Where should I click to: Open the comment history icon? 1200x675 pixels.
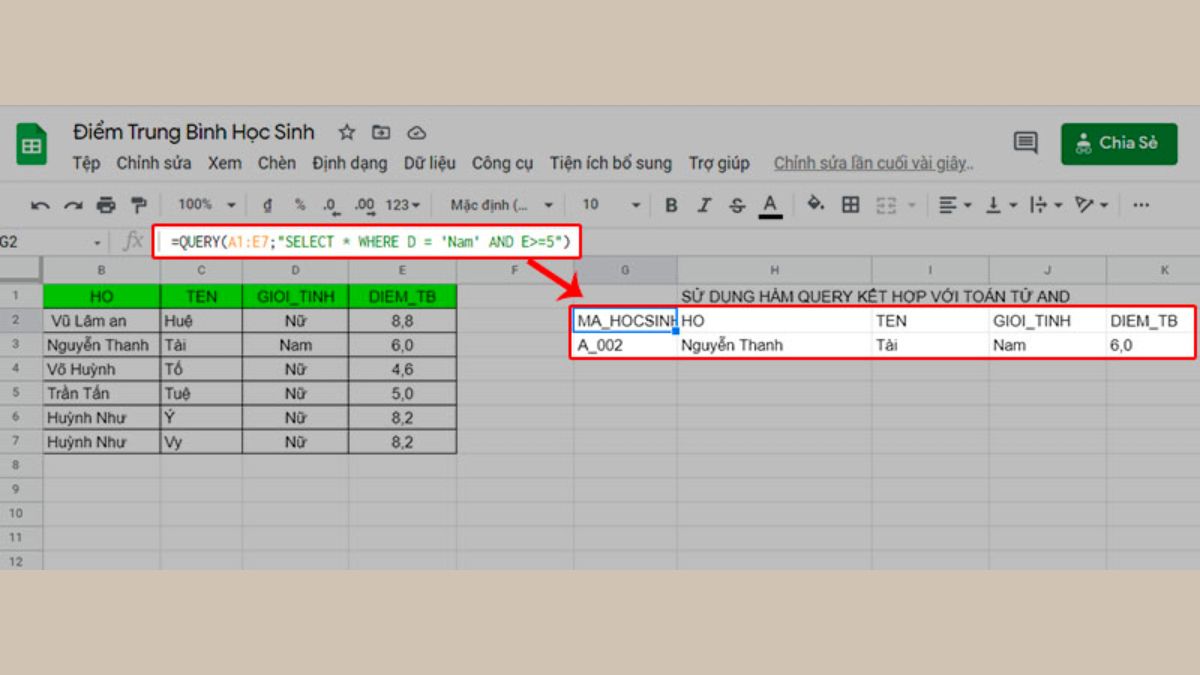tap(1026, 143)
